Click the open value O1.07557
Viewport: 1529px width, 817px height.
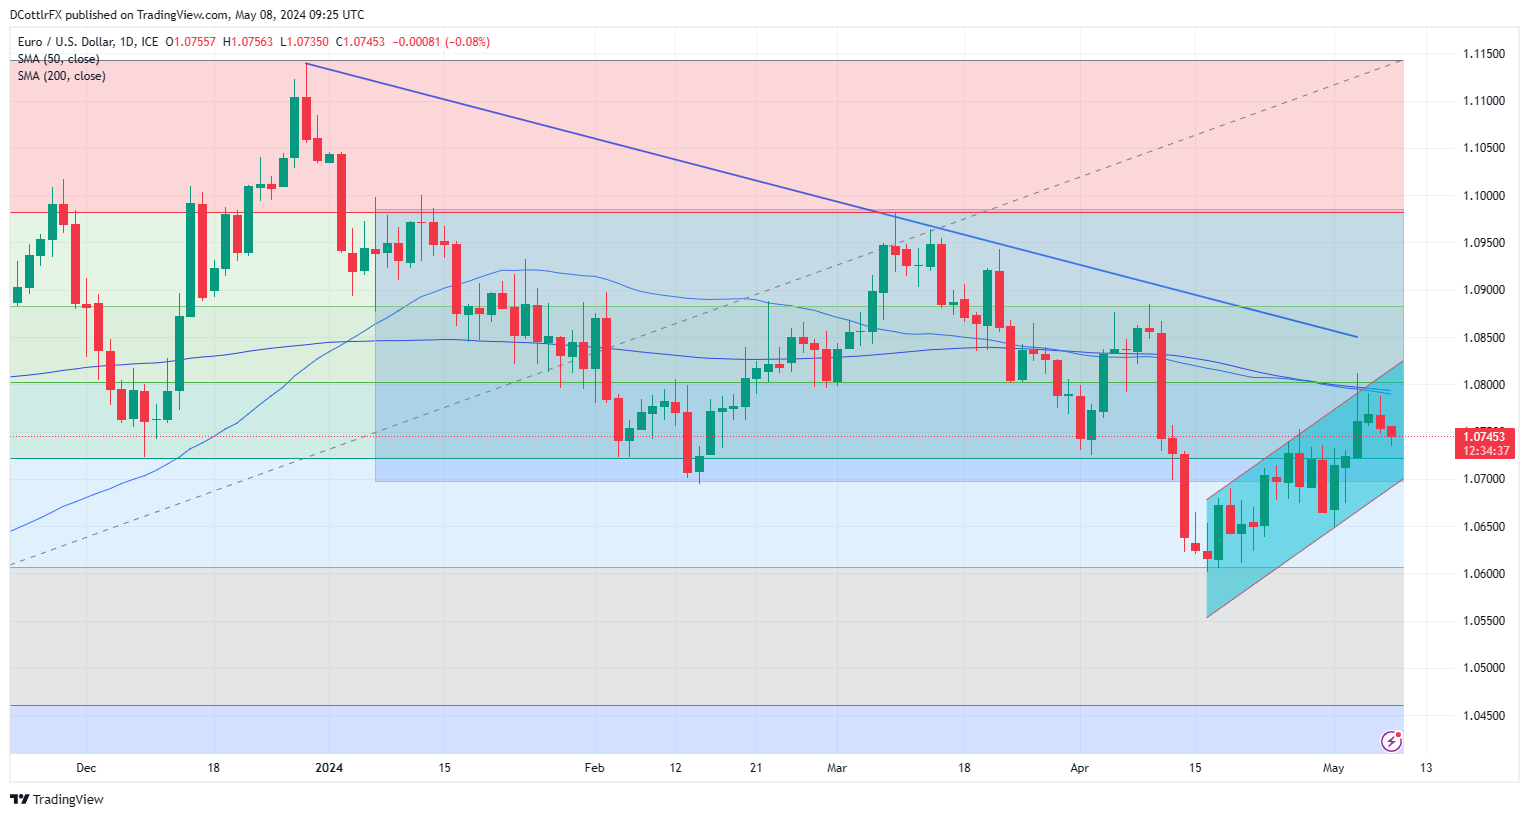[x=191, y=42]
